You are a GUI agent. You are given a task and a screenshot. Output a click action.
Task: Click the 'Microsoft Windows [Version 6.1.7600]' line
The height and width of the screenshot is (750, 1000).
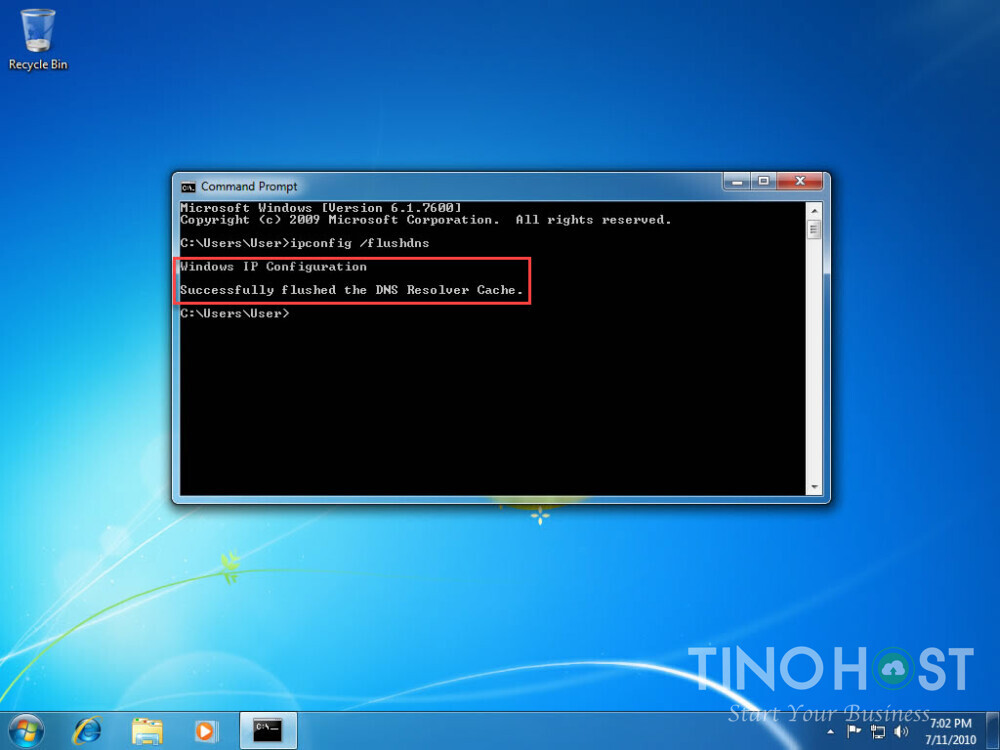[320, 208]
